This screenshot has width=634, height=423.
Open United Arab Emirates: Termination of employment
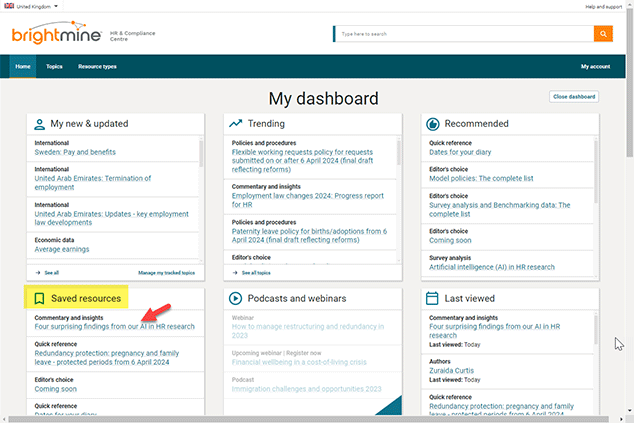pyautogui.click(x=93, y=183)
